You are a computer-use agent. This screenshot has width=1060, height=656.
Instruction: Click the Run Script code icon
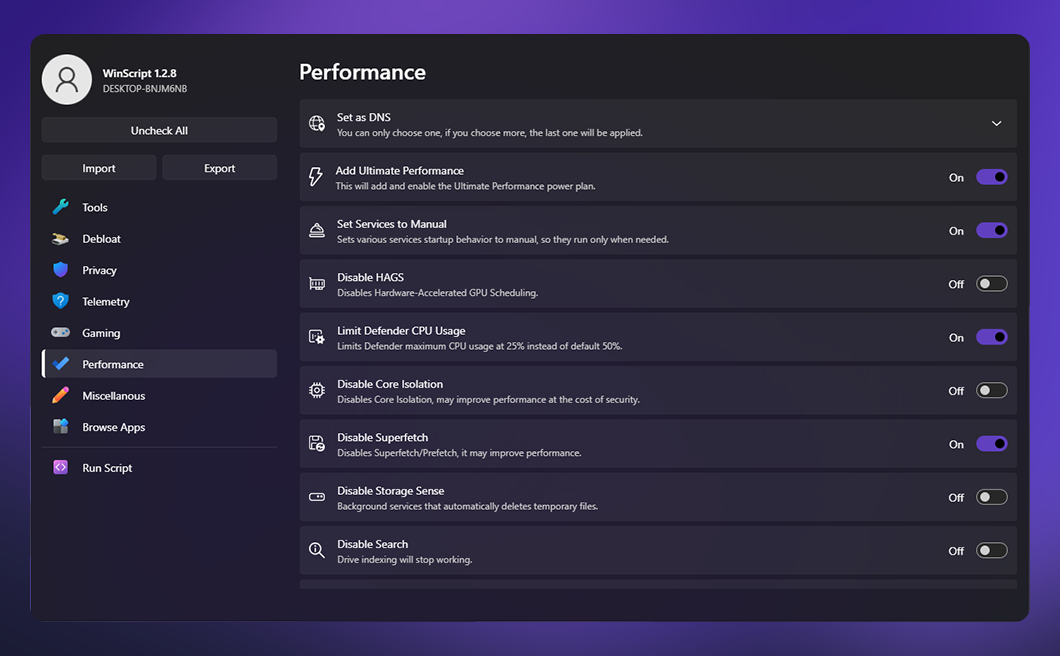point(61,467)
